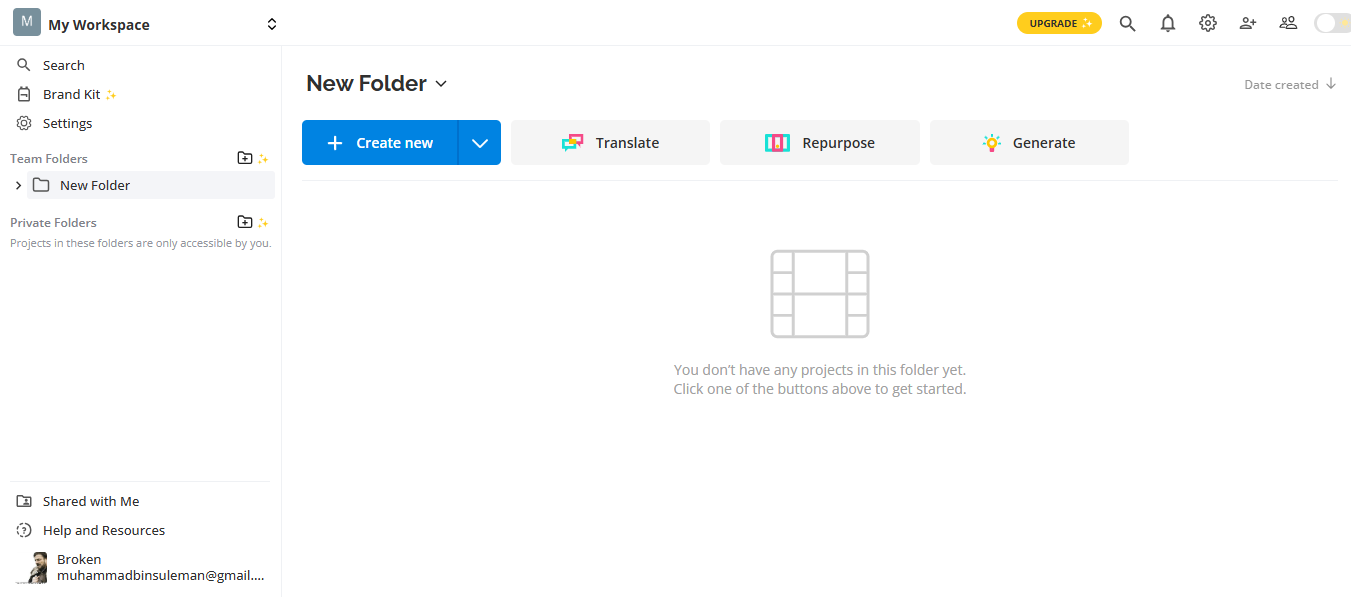Click the Team Folders heading

point(49,158)
